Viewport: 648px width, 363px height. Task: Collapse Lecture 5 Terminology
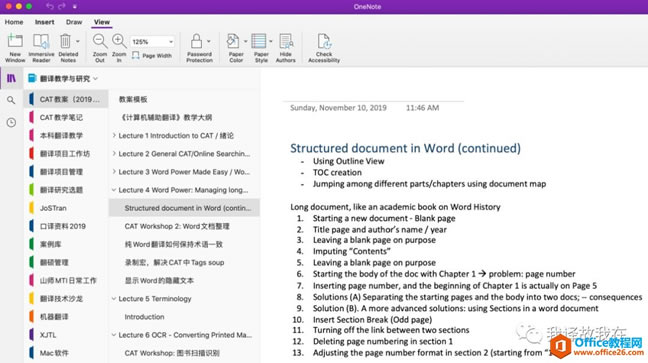coord(114,299)
